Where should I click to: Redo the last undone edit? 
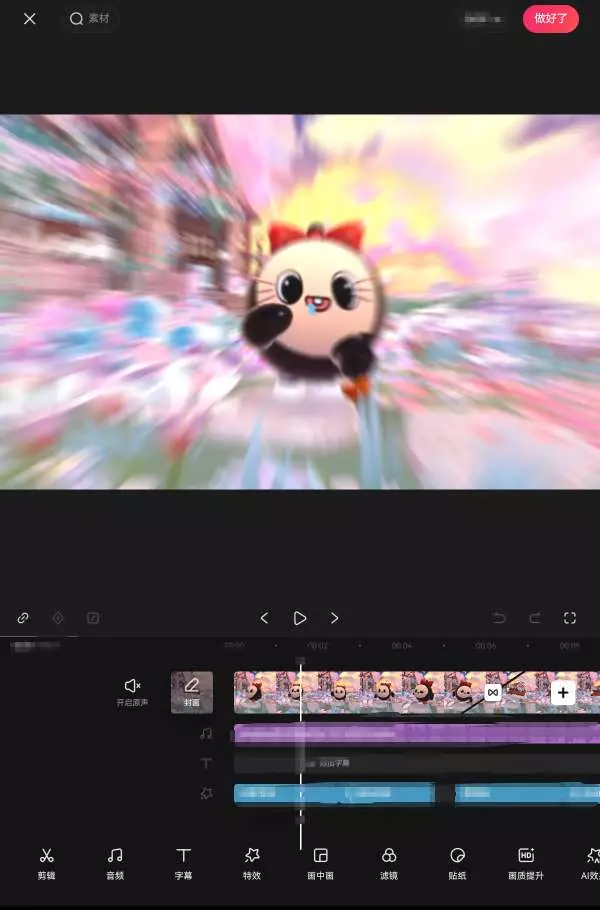pyautogui.click(x=535, y=618)
